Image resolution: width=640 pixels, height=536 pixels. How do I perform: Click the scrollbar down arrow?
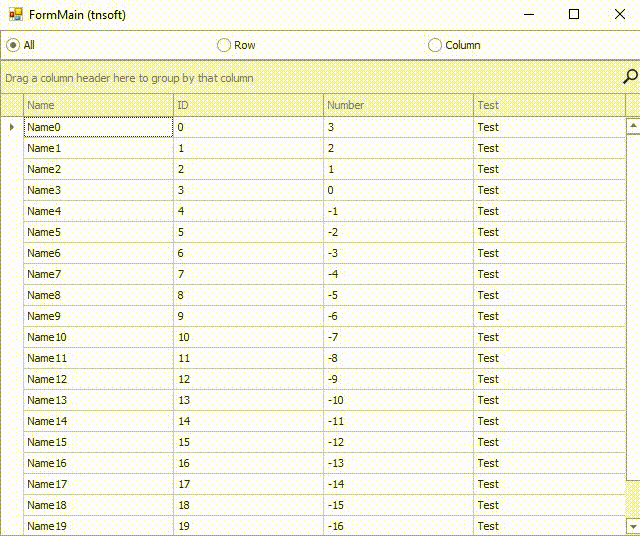[x=633, y=526]
